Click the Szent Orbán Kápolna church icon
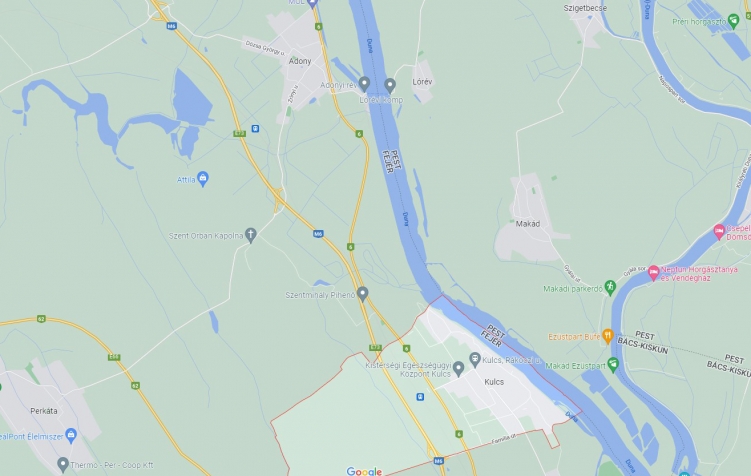The height and width of the screenshot is (476, 751). pos(250,235)
